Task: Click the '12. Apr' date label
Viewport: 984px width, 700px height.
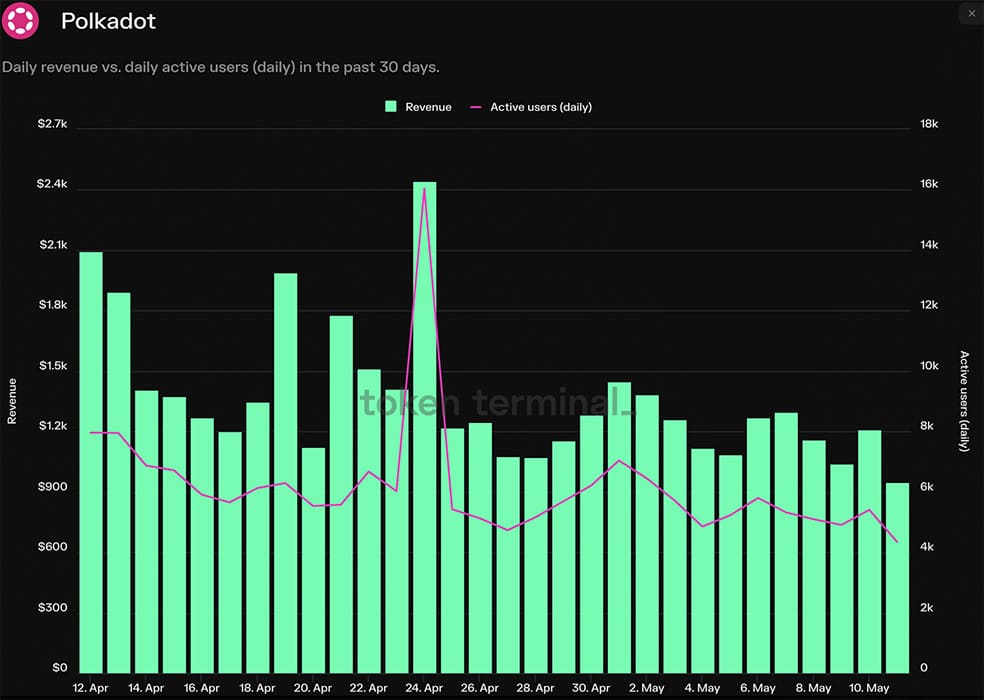Action: pyautogui.click(x=90, y=688)
